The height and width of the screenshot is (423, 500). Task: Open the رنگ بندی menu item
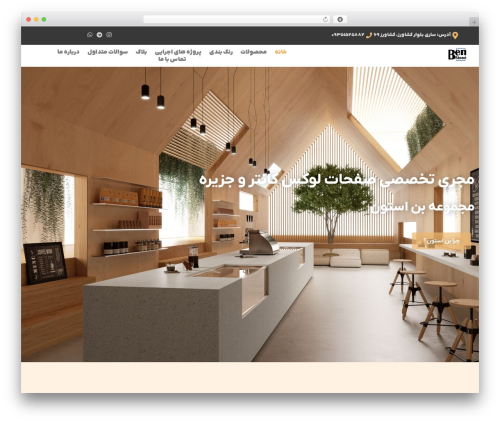tap(221, 52)
